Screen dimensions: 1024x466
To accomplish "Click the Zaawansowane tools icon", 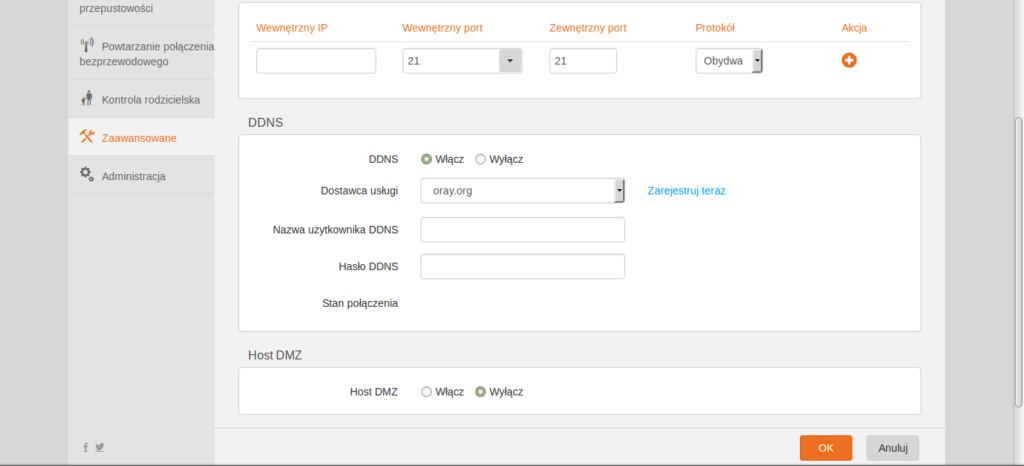I will pyautogui.click(x=87, y=137).
